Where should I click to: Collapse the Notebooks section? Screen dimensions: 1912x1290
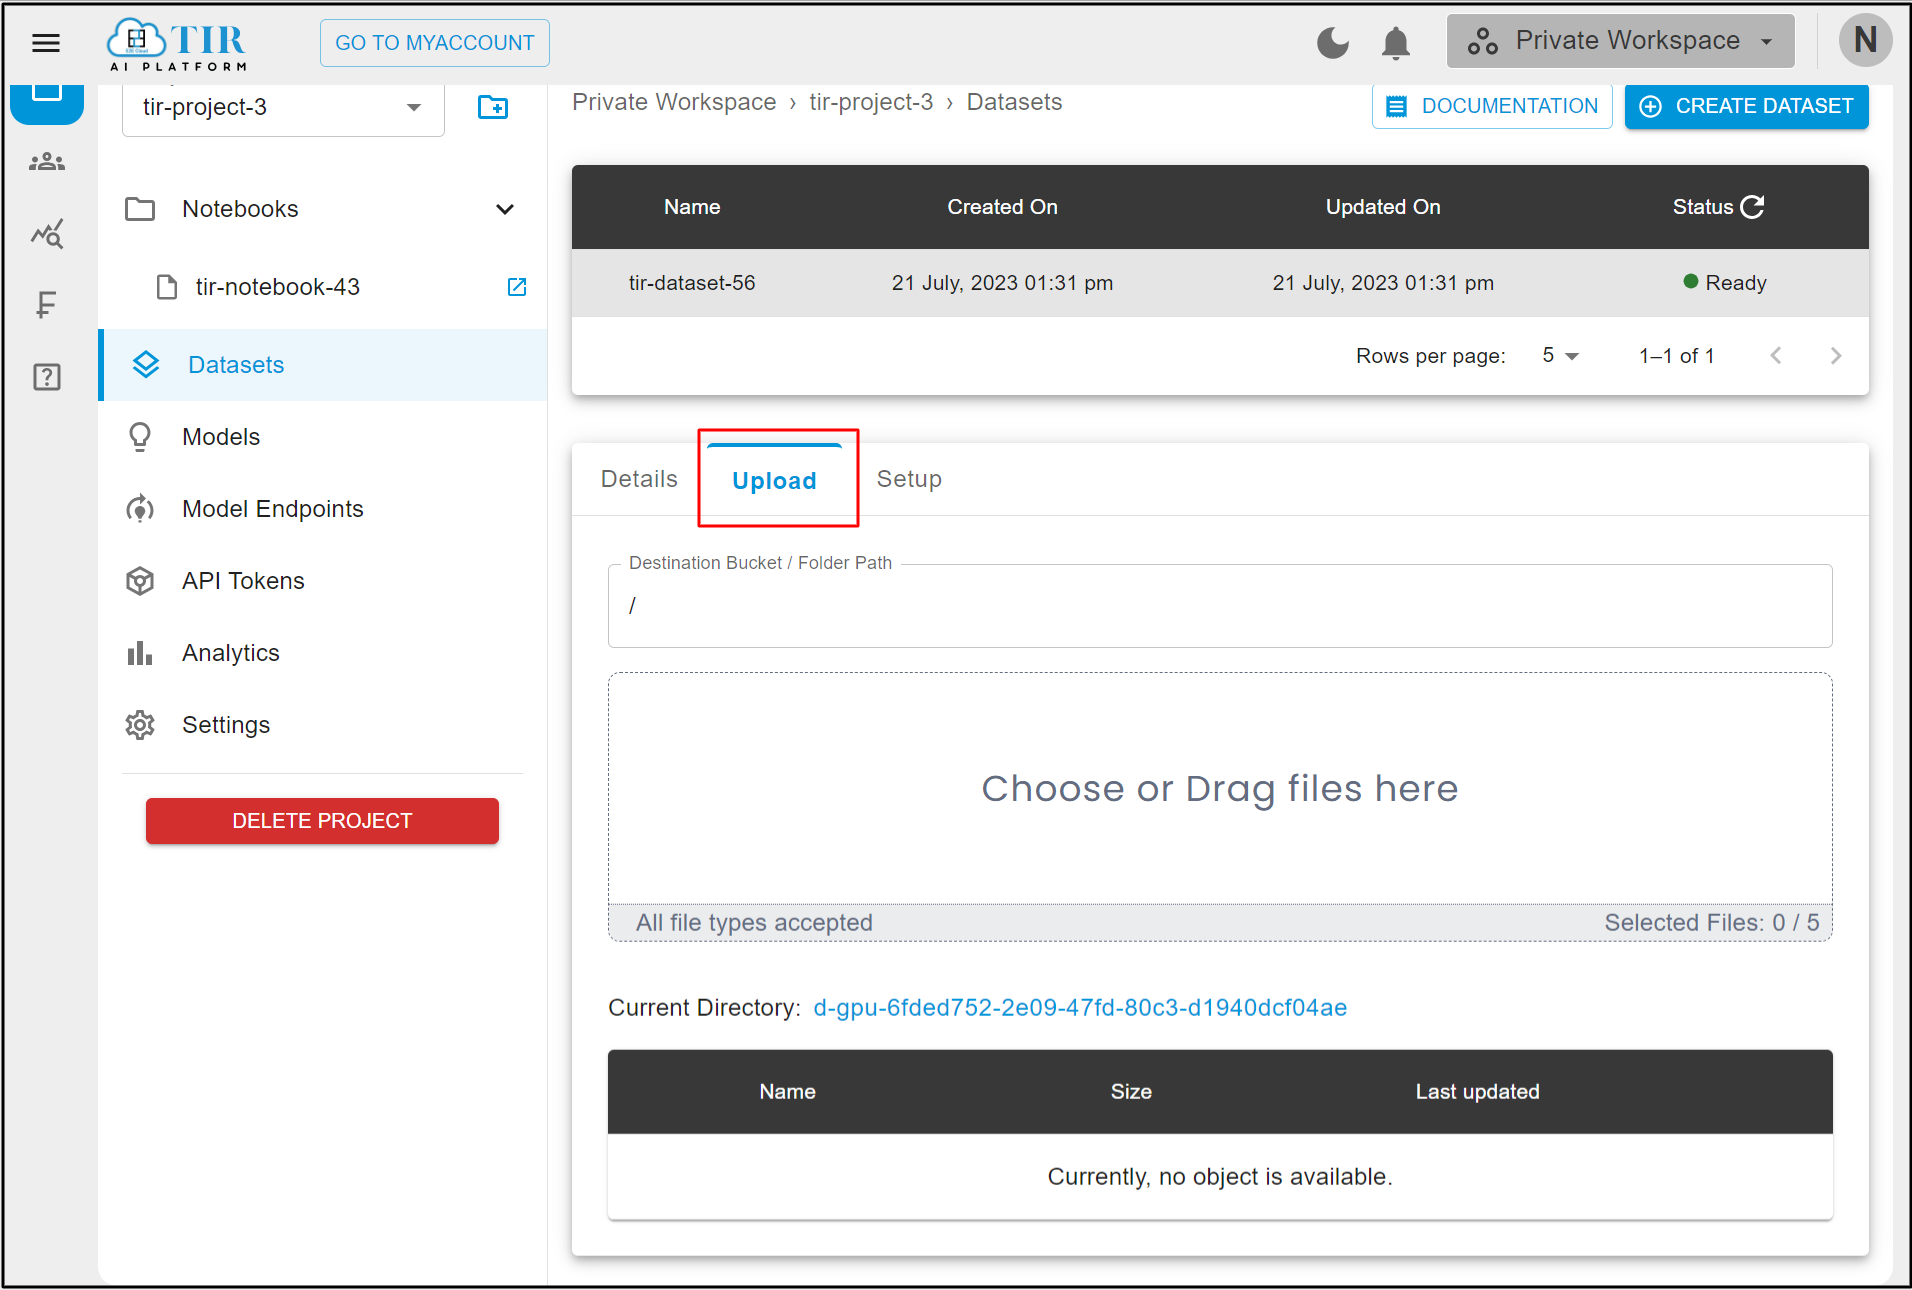(505, 209)
